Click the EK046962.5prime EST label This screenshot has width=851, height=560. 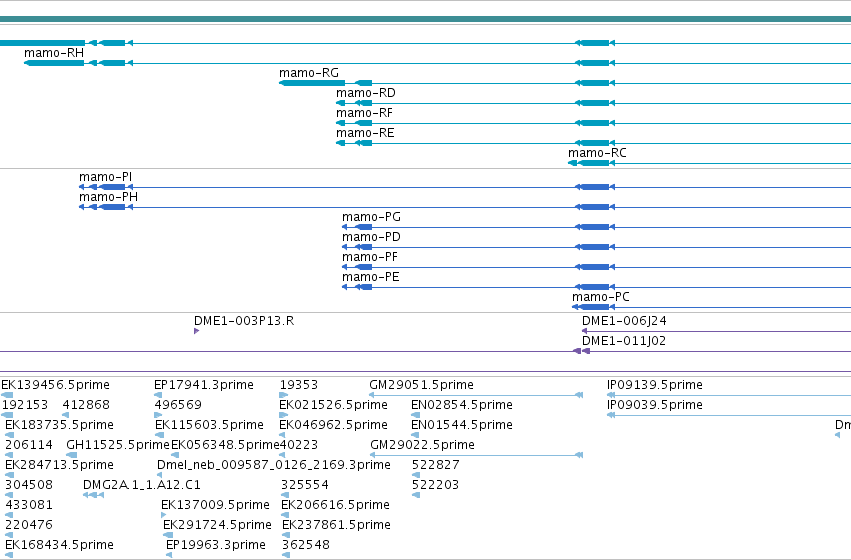pos(333,425)
